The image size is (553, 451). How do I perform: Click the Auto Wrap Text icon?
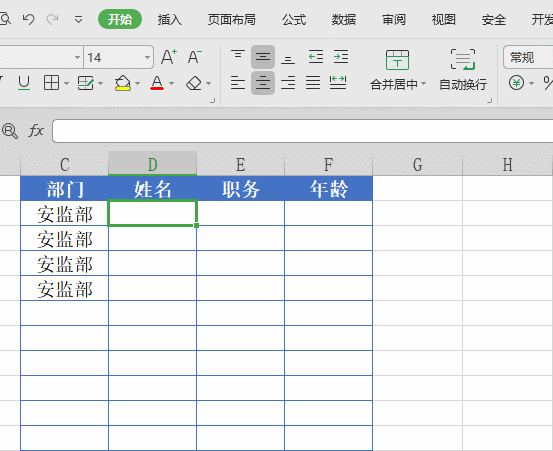click(x=463, y=60)
